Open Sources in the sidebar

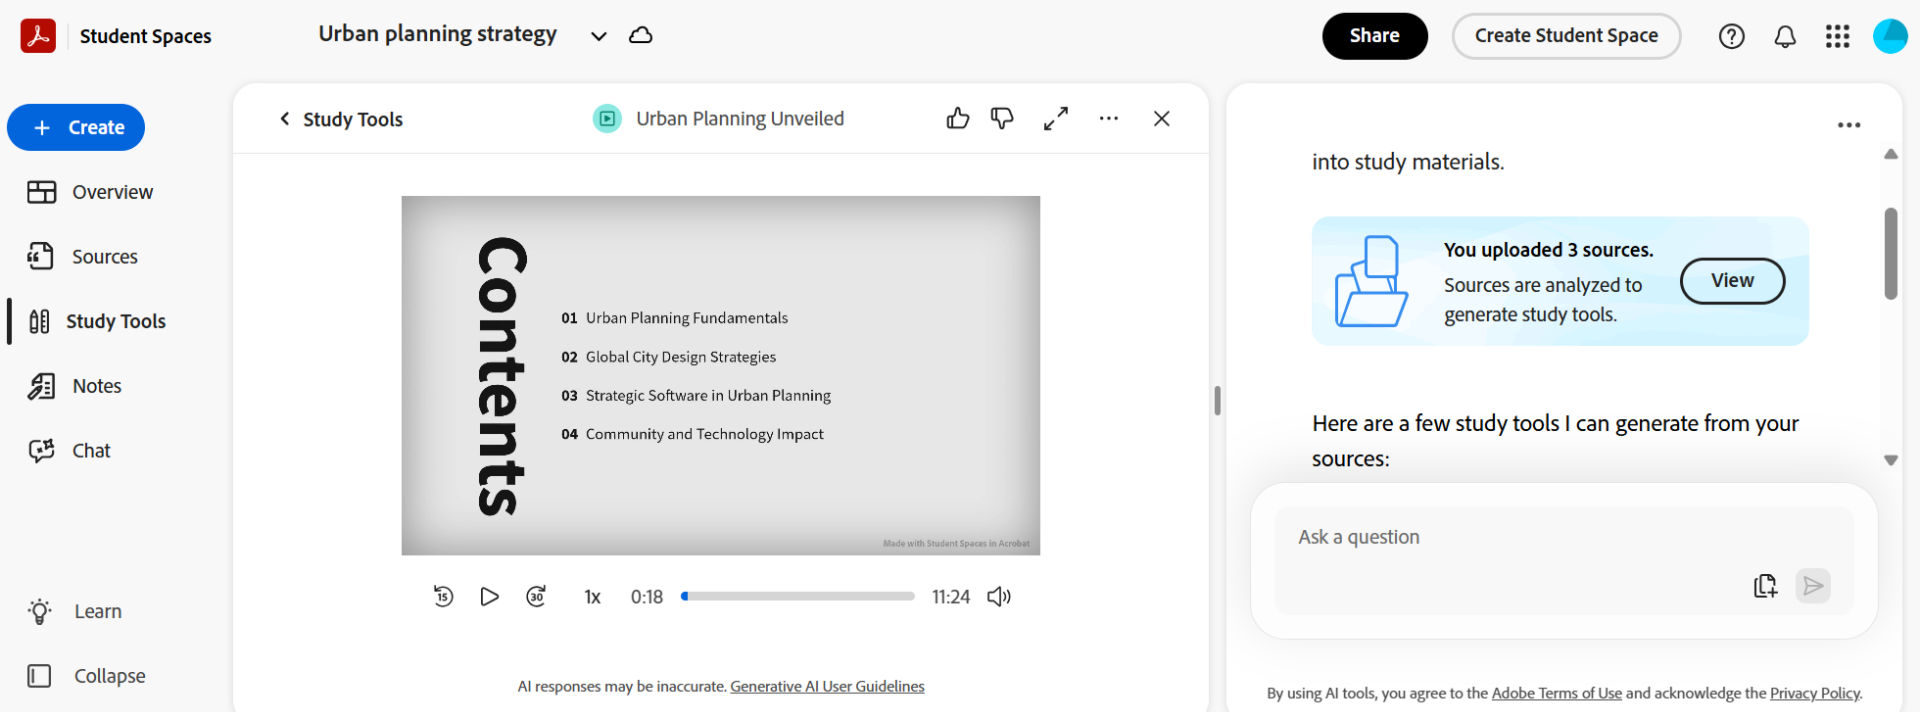[x=83, y=257]
